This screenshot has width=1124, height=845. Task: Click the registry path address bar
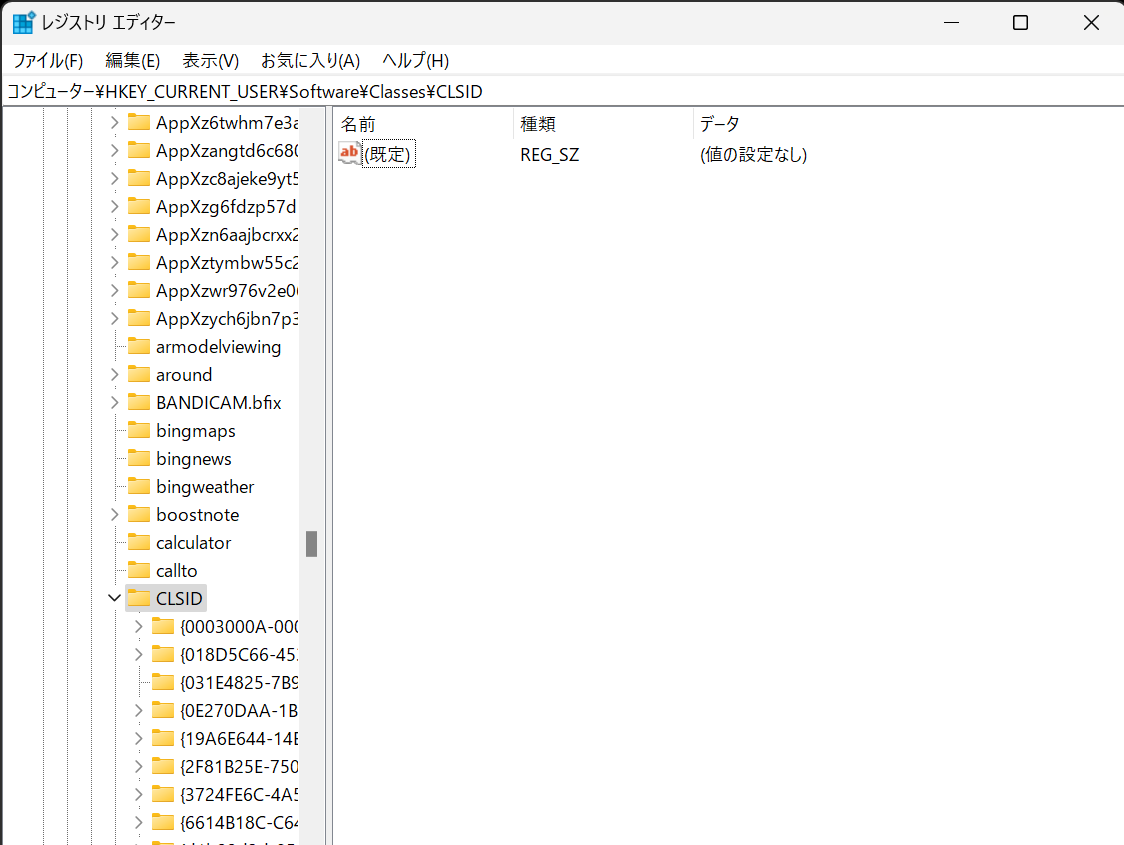click(x=563, y=92)
